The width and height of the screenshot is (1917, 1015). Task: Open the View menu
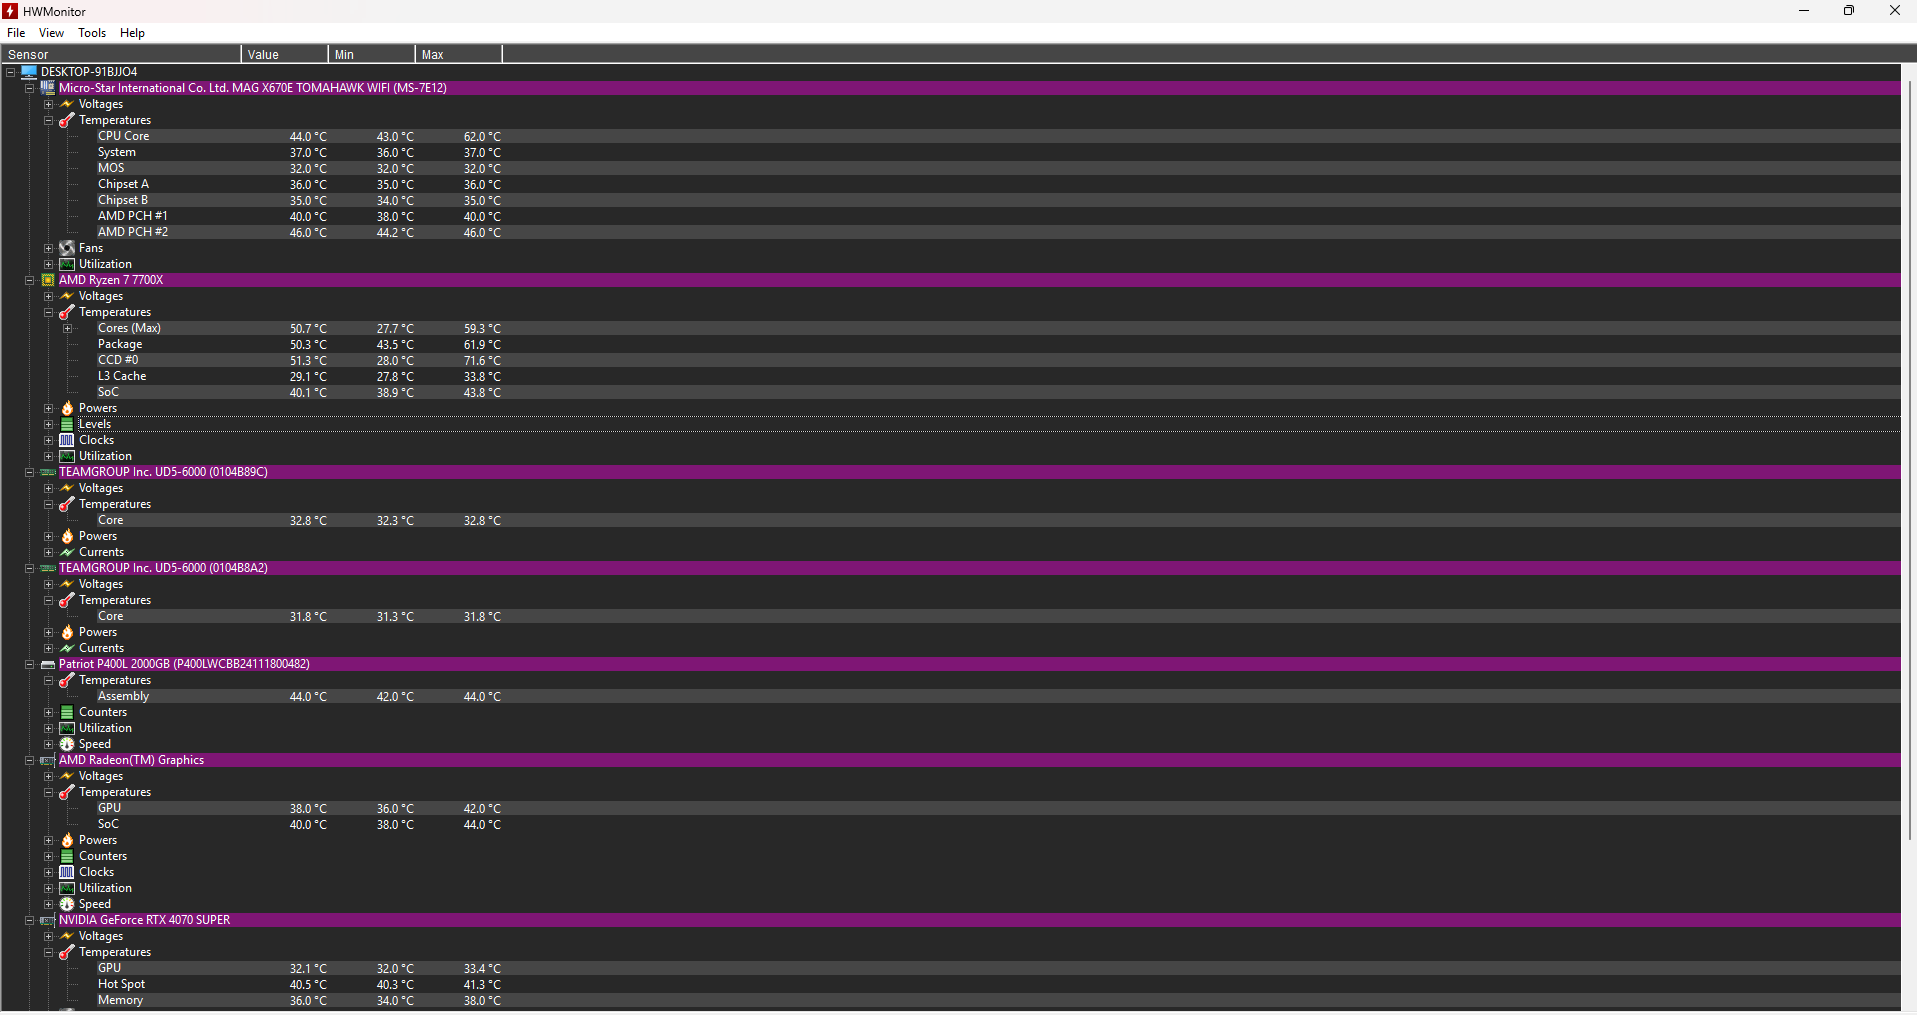[51, 33]
